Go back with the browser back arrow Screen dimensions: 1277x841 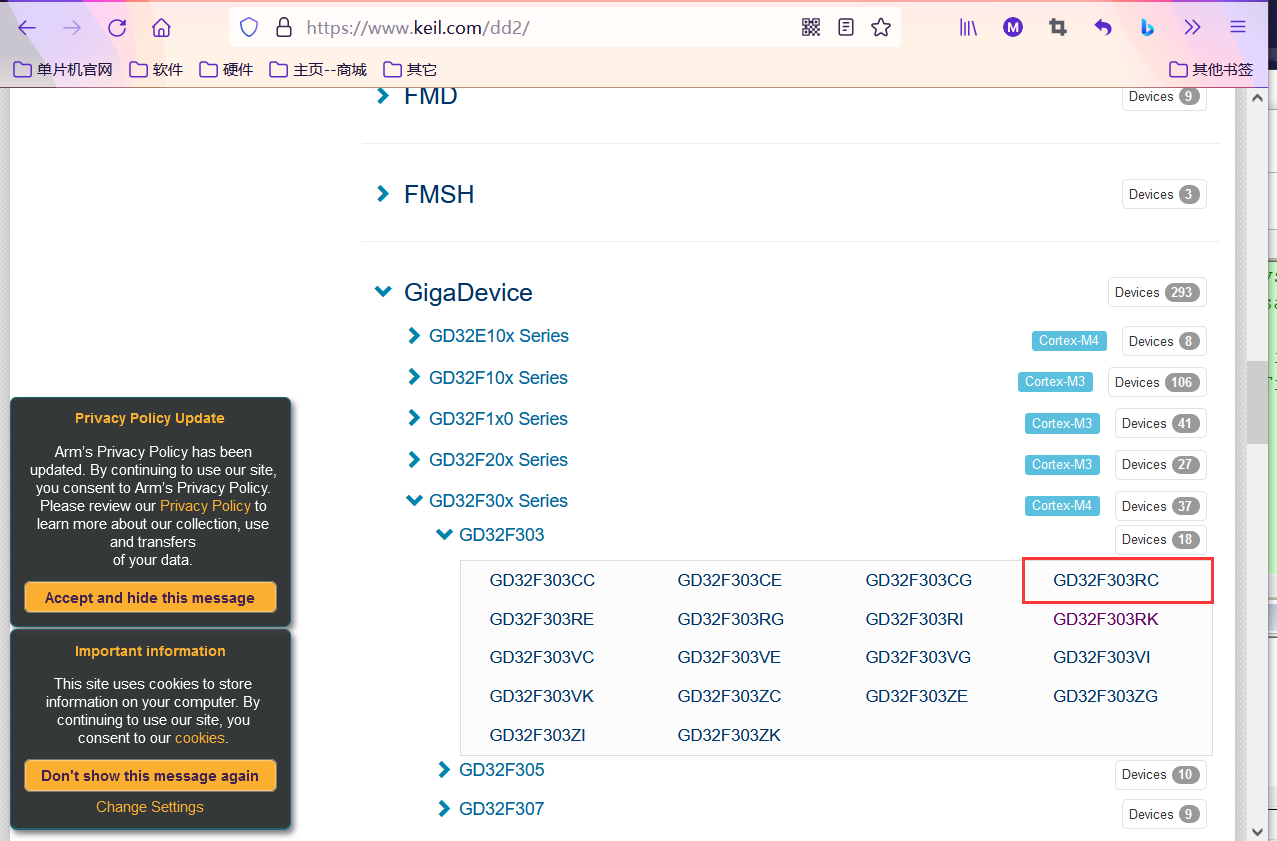click(27, 27)
